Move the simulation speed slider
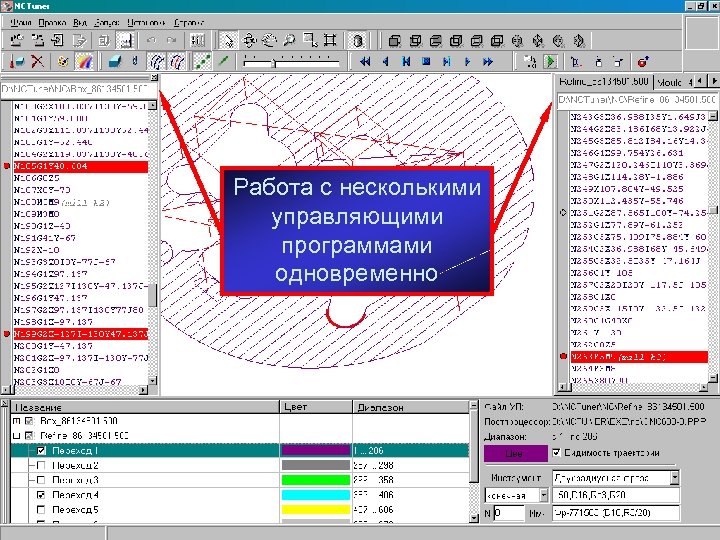Viewport: 720px width, 540px height. pyautogui.click(x=274, y=62)
